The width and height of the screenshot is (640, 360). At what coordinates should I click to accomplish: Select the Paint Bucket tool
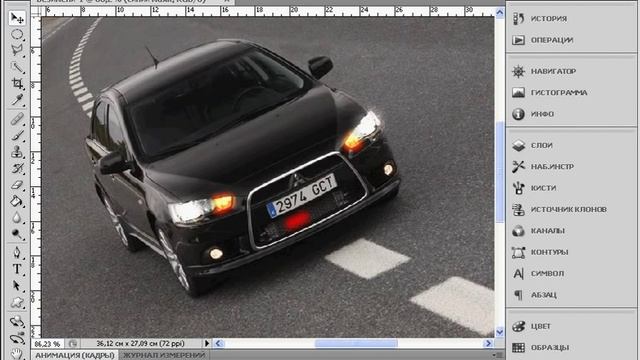[17, 201]
